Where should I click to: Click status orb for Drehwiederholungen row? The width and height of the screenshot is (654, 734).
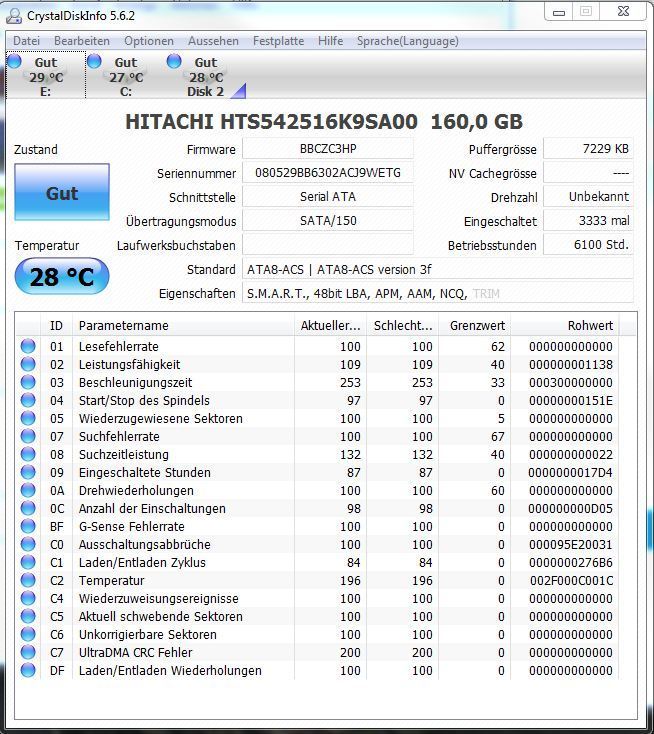28,490
